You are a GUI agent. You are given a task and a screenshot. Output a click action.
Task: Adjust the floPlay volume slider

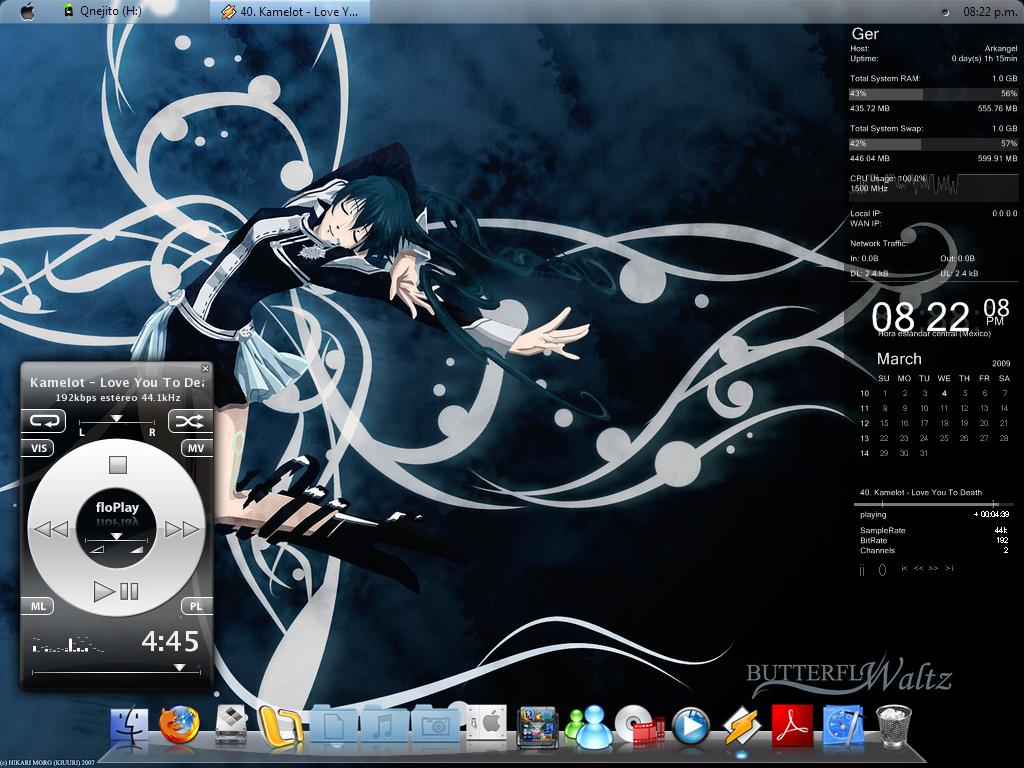click(x=117, y=539)
